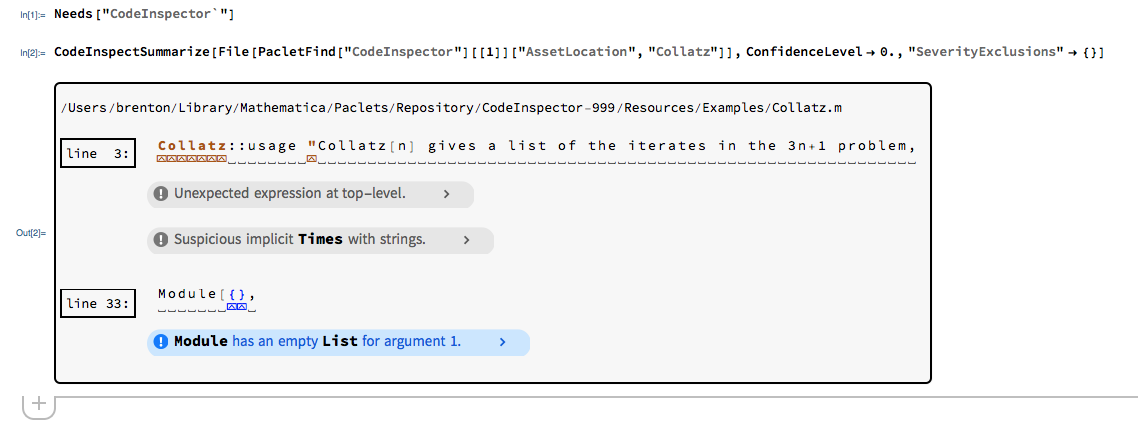Select the Out[2] cell label

coord(32,233)
